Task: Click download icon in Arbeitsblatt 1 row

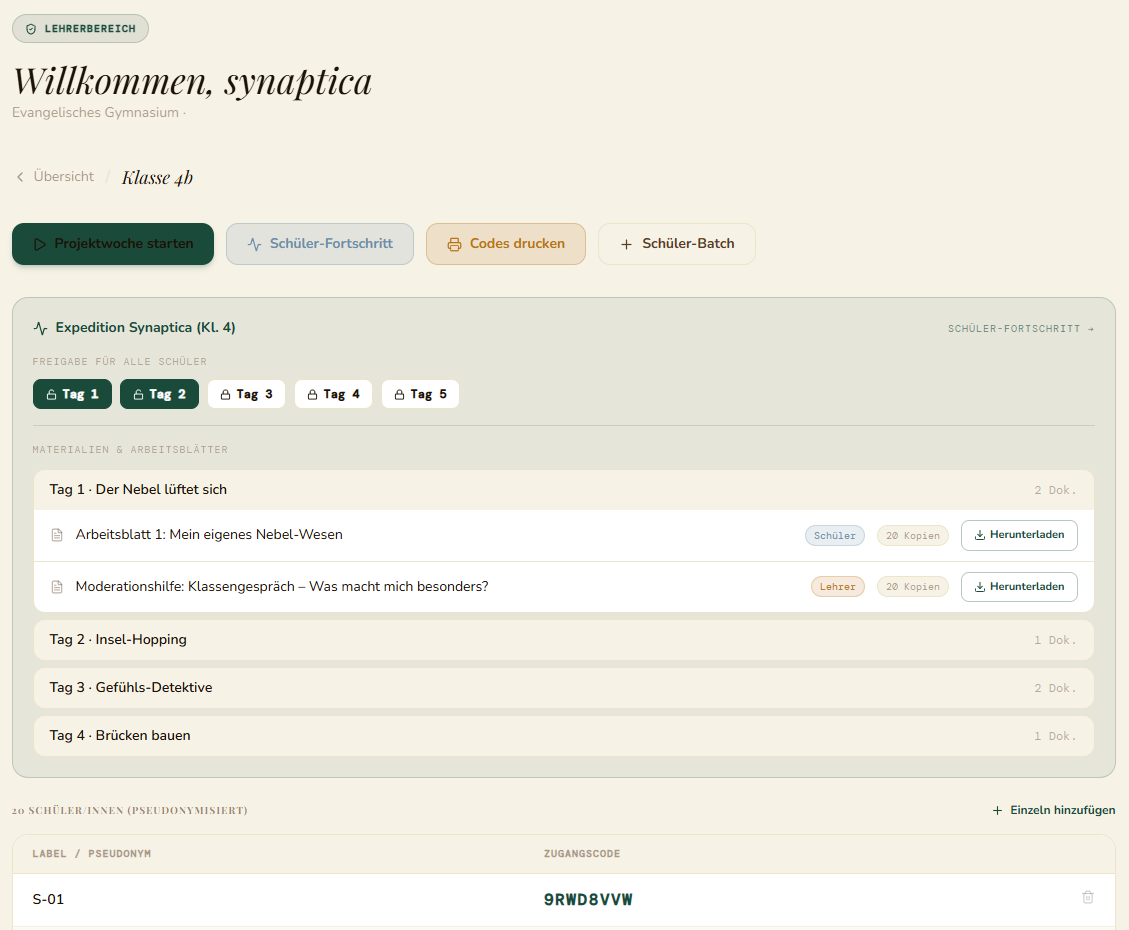Action: [979, 535]
